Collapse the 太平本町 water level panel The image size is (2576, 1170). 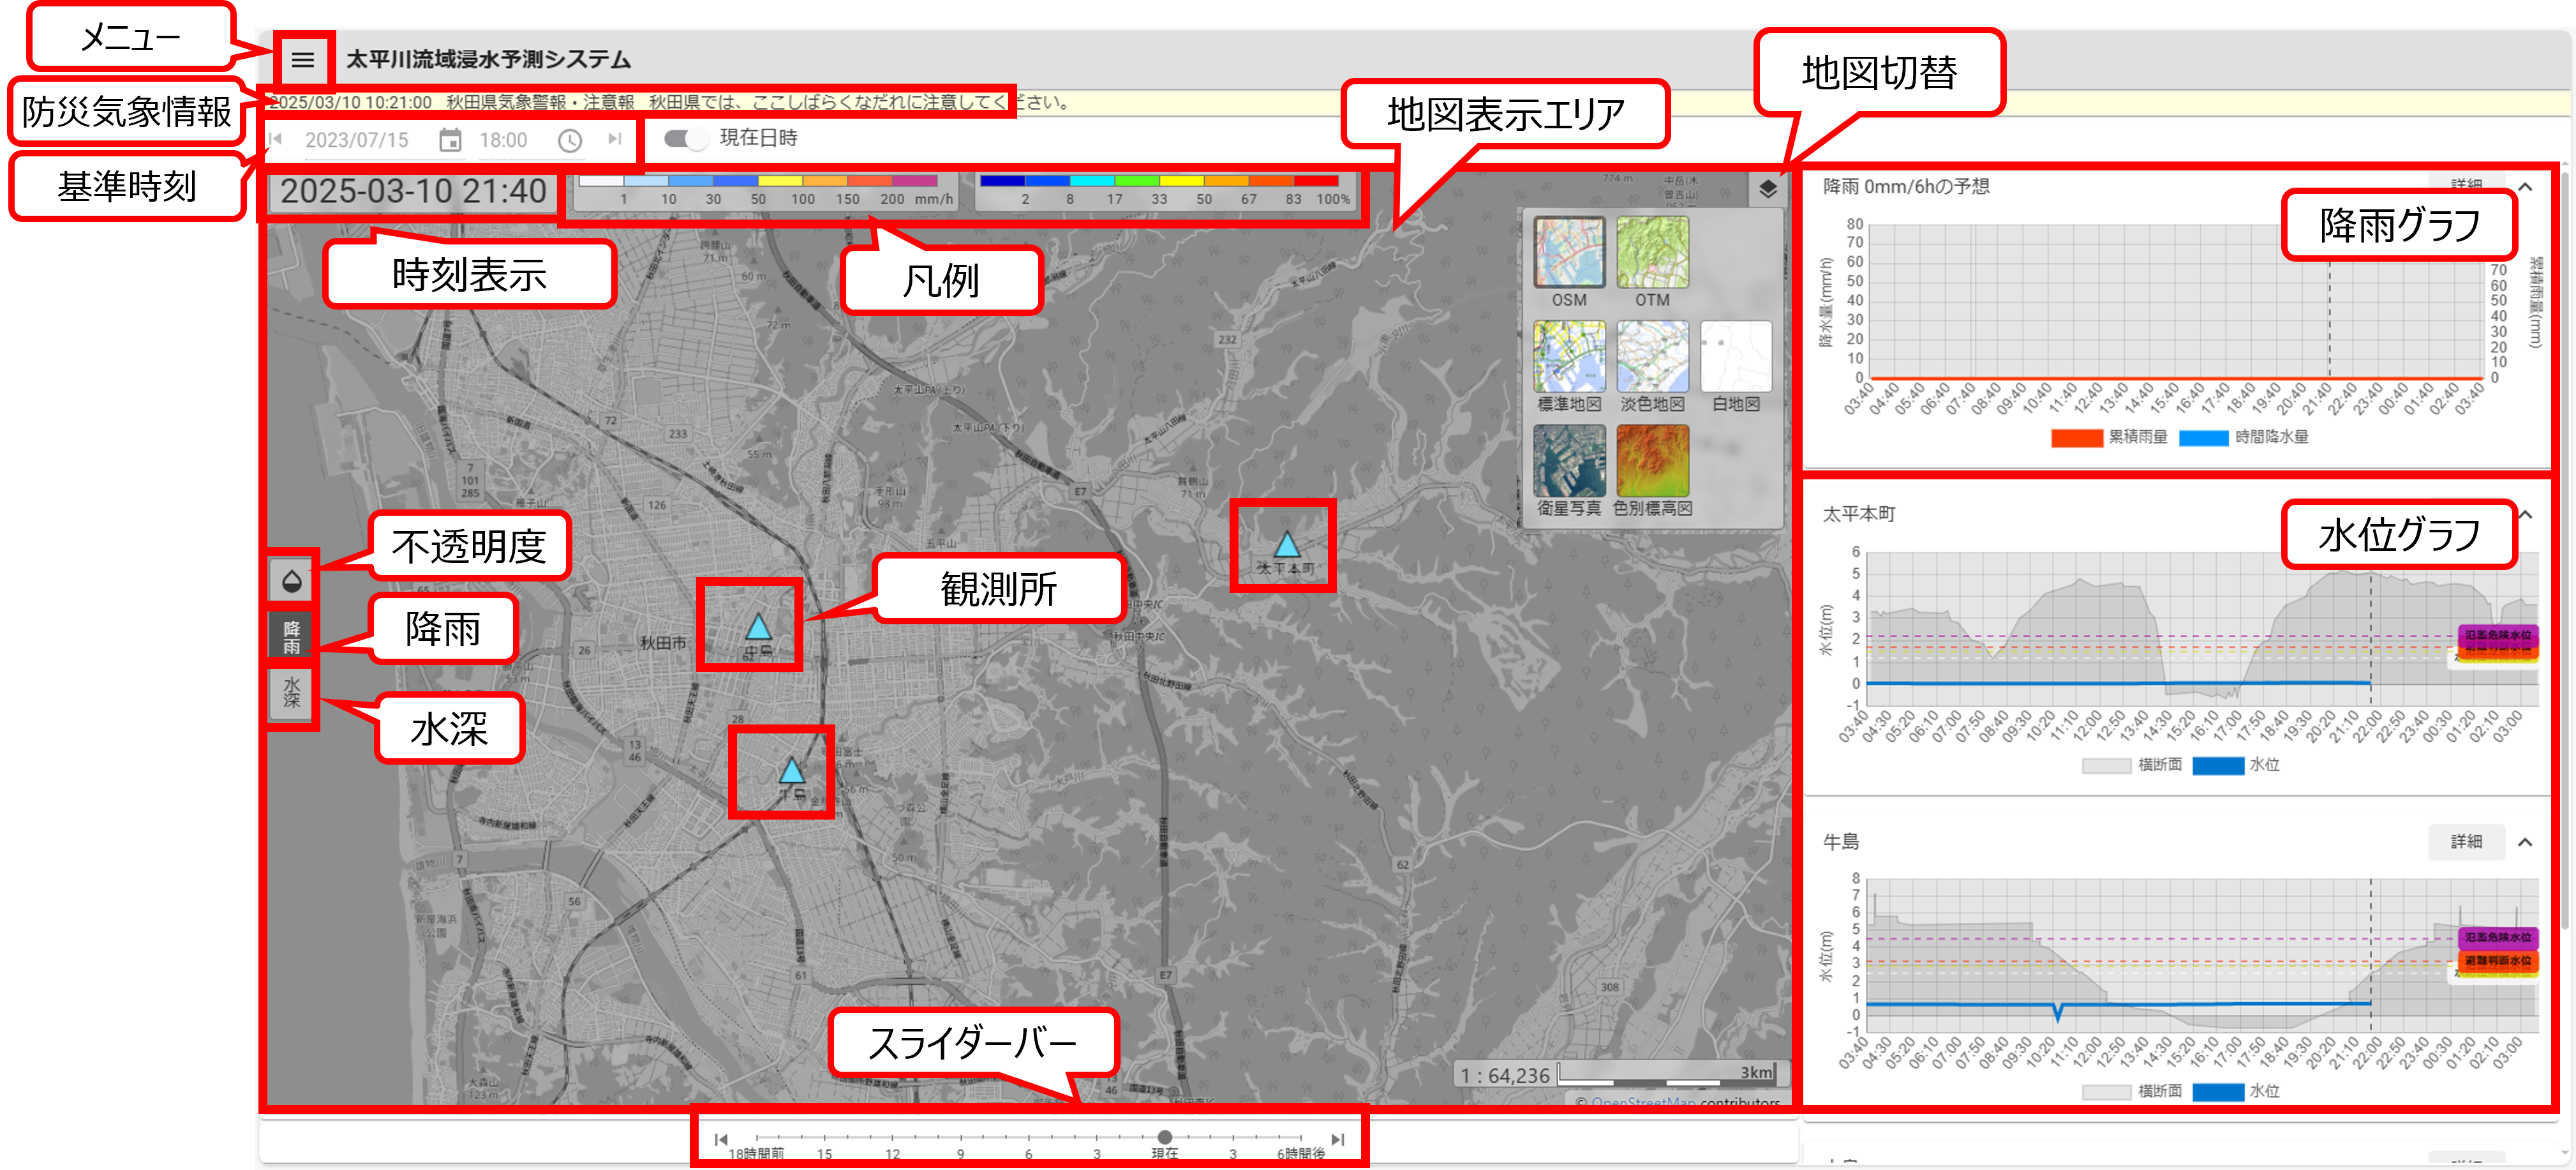(2526, 514)
